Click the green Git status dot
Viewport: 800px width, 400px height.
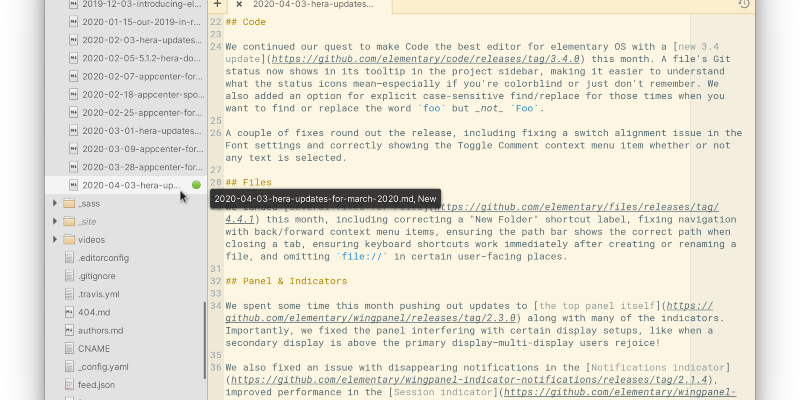(196, 185)
